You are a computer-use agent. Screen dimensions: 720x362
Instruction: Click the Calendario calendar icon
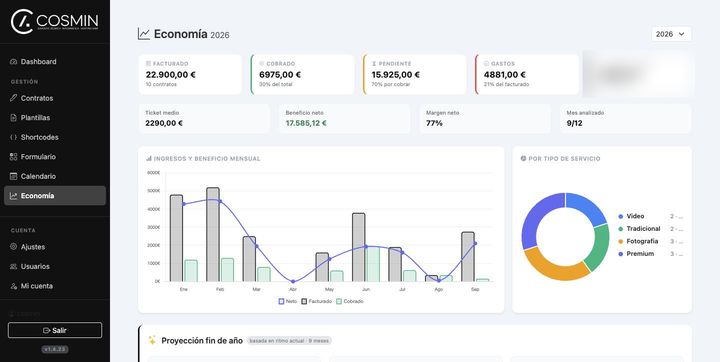[x=13, y=176]
